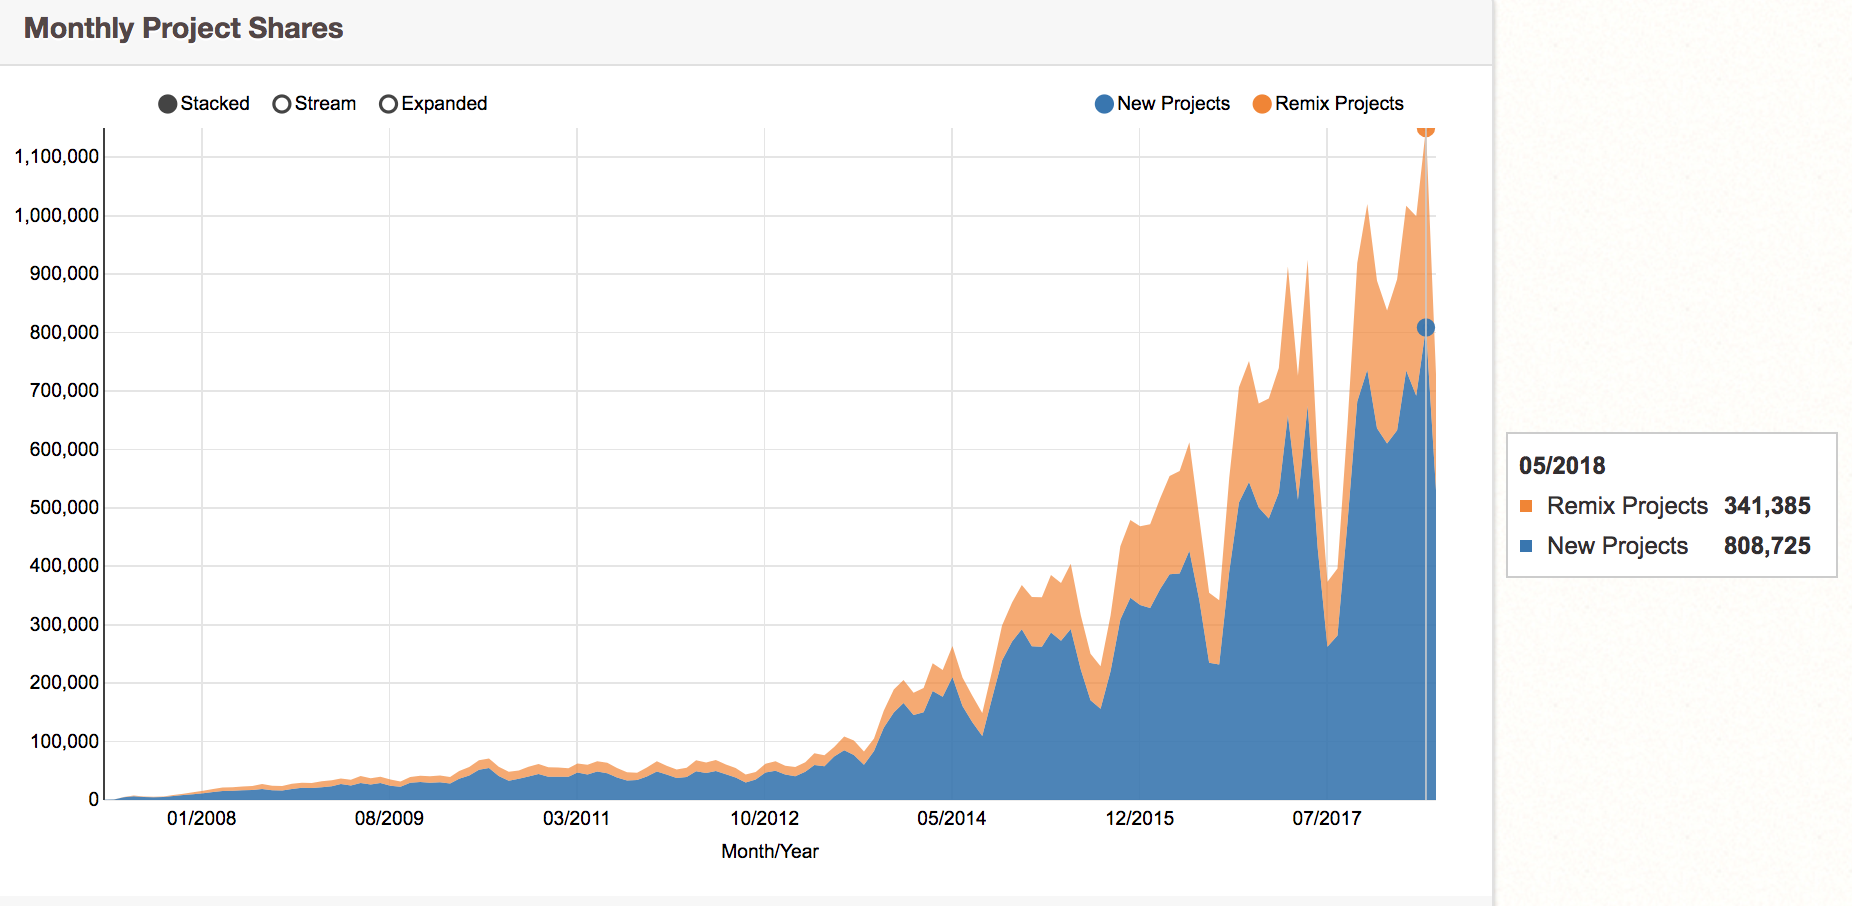Click the 808,725 value in tooltip
Image resolution: width=1852 pixels, height=906 pixels.
click(1766, 546)
